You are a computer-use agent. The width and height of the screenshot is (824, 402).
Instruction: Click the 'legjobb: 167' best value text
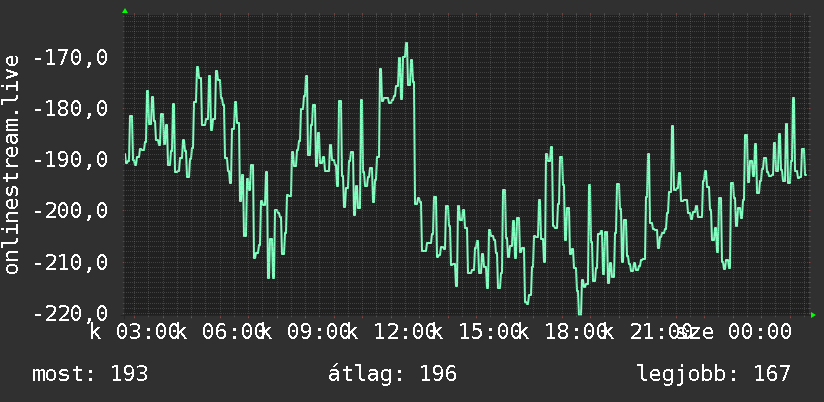(x=714, y=374)
